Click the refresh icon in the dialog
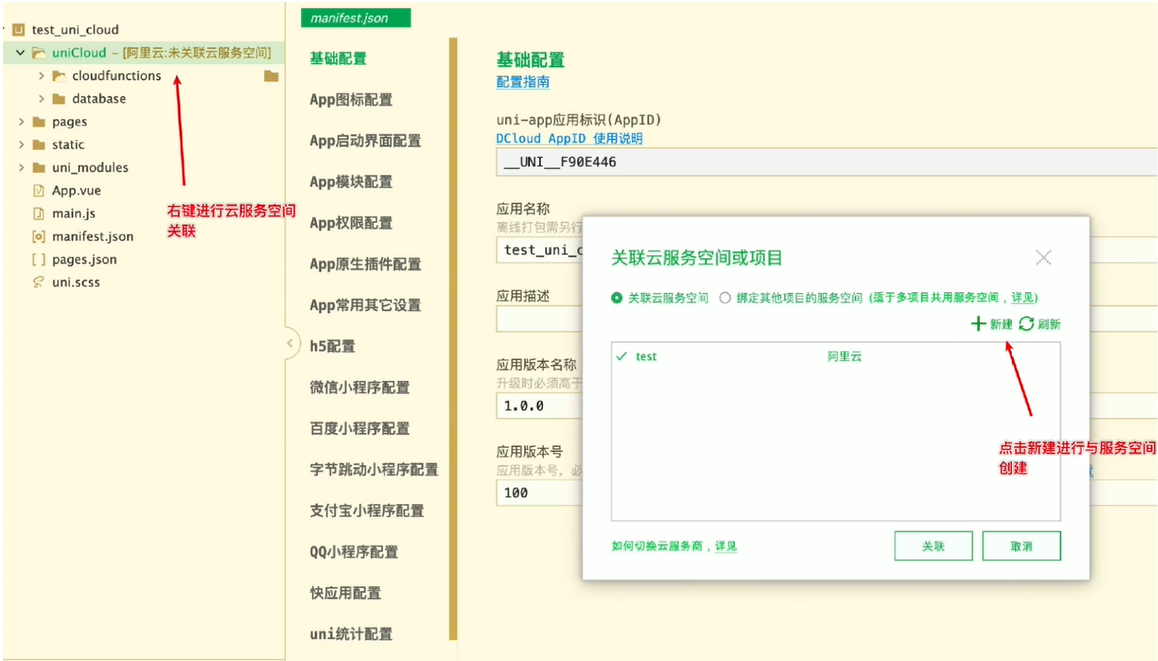 pos(1027,324)
